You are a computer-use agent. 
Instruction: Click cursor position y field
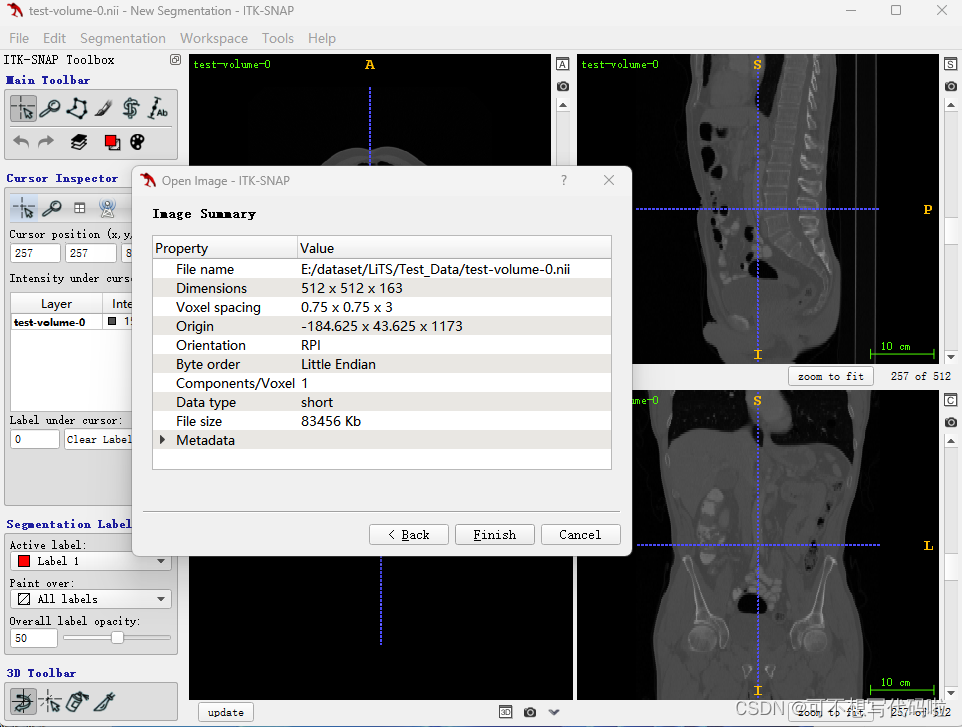pos(91,253)
